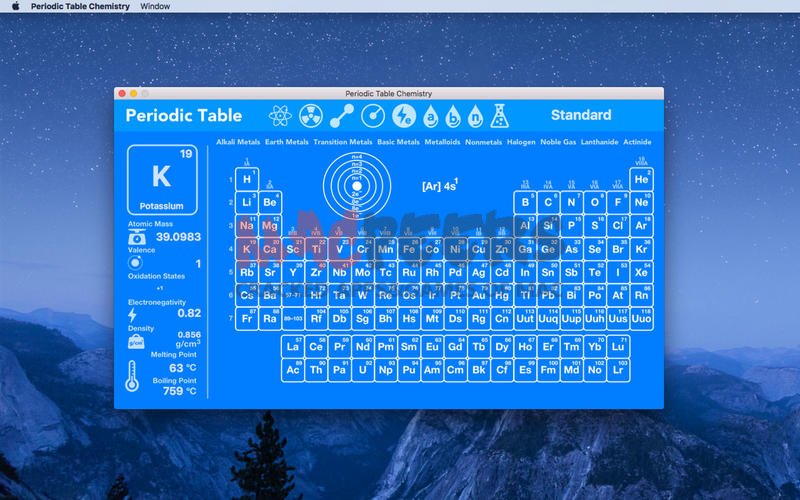Screen dimensions: 800x500
Task: Select Lawrencium Lr element
Action: [618, 370]
